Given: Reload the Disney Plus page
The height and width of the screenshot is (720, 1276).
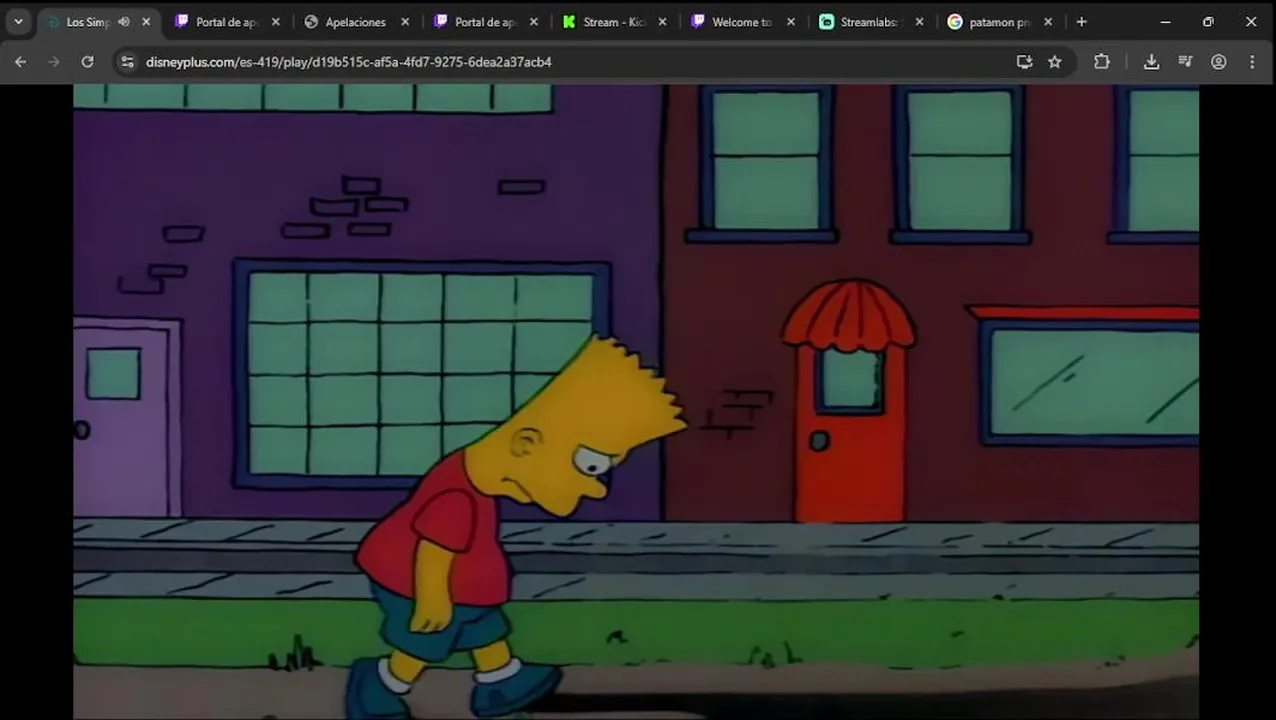Looking at the screenshot, I should (x=87, y=62).
